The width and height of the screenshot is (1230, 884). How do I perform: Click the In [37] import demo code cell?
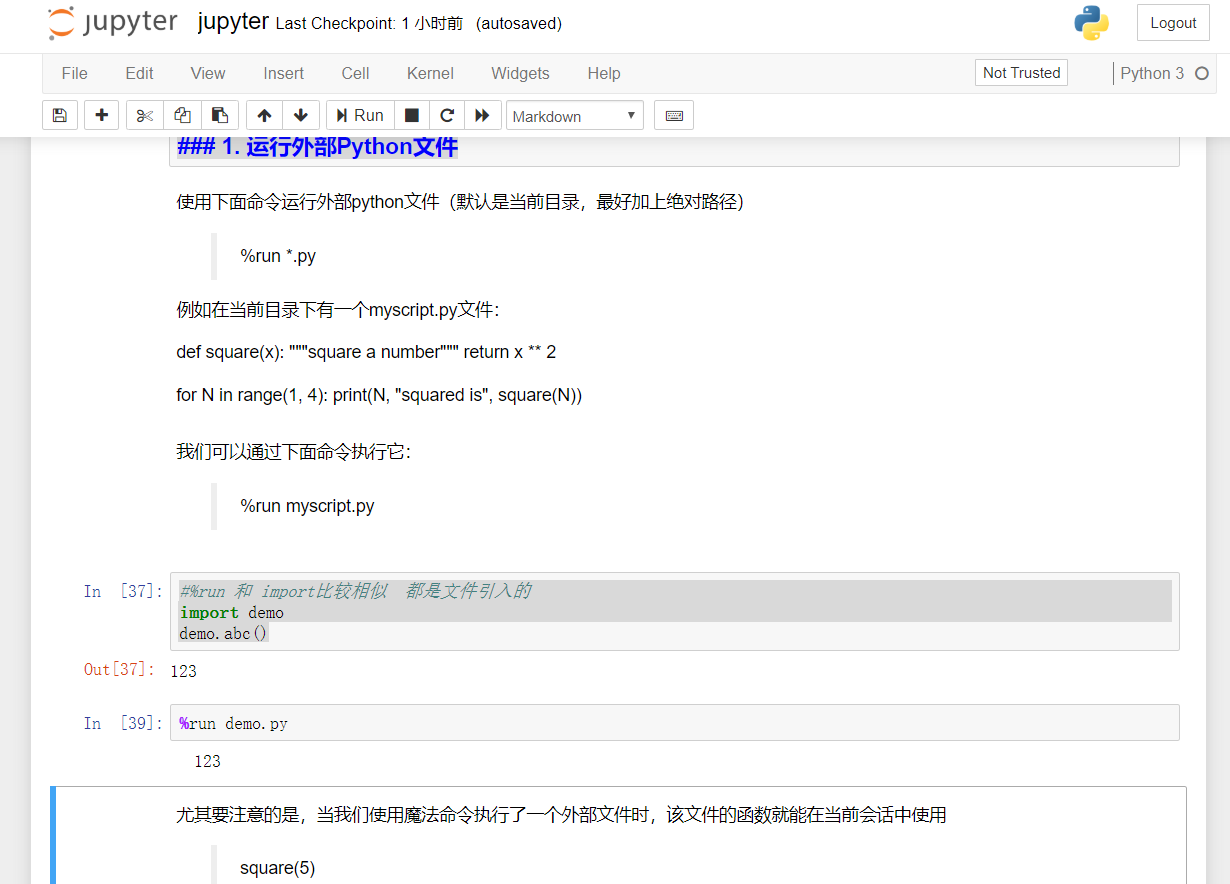pyautogui.click(x=675, y=611)
